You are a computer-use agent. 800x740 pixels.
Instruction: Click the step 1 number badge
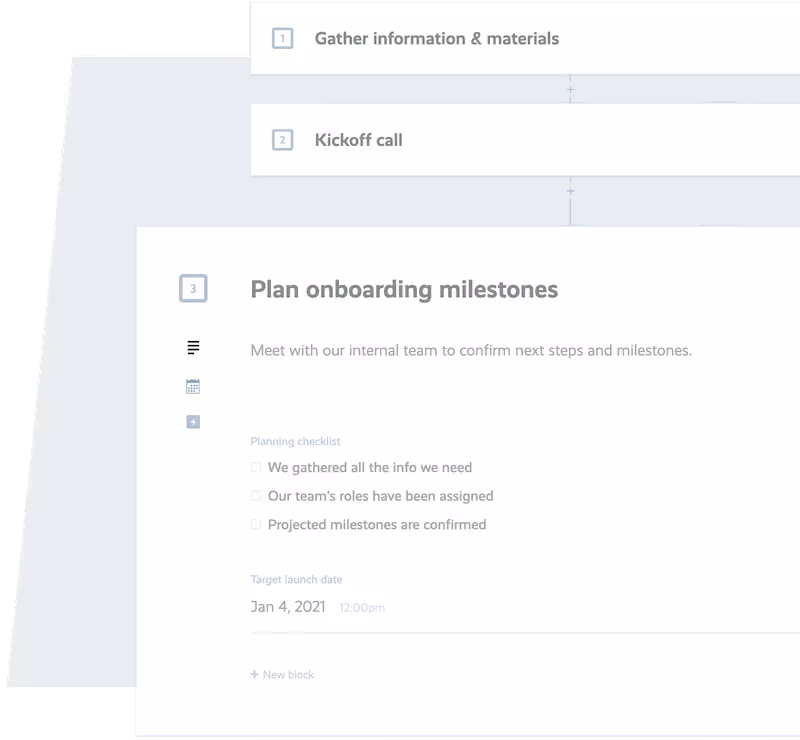[x=281, y=39]
